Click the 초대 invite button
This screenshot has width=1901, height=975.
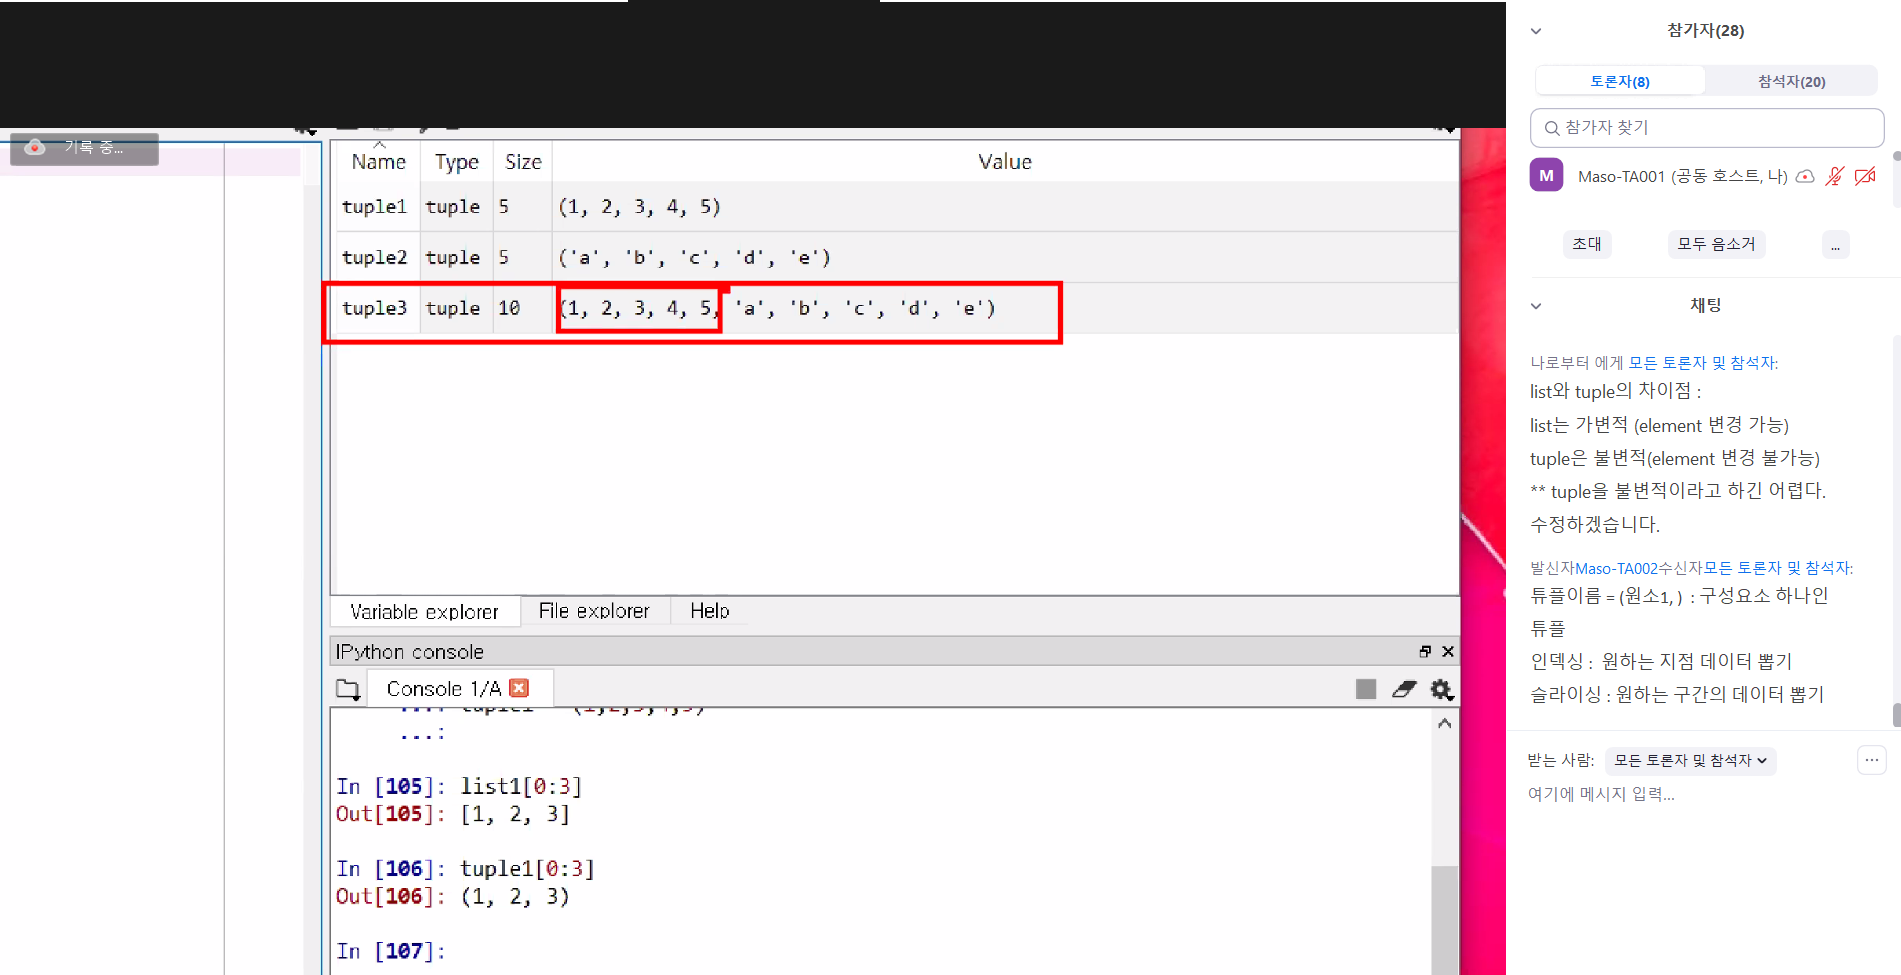[x=1587, y=244]
